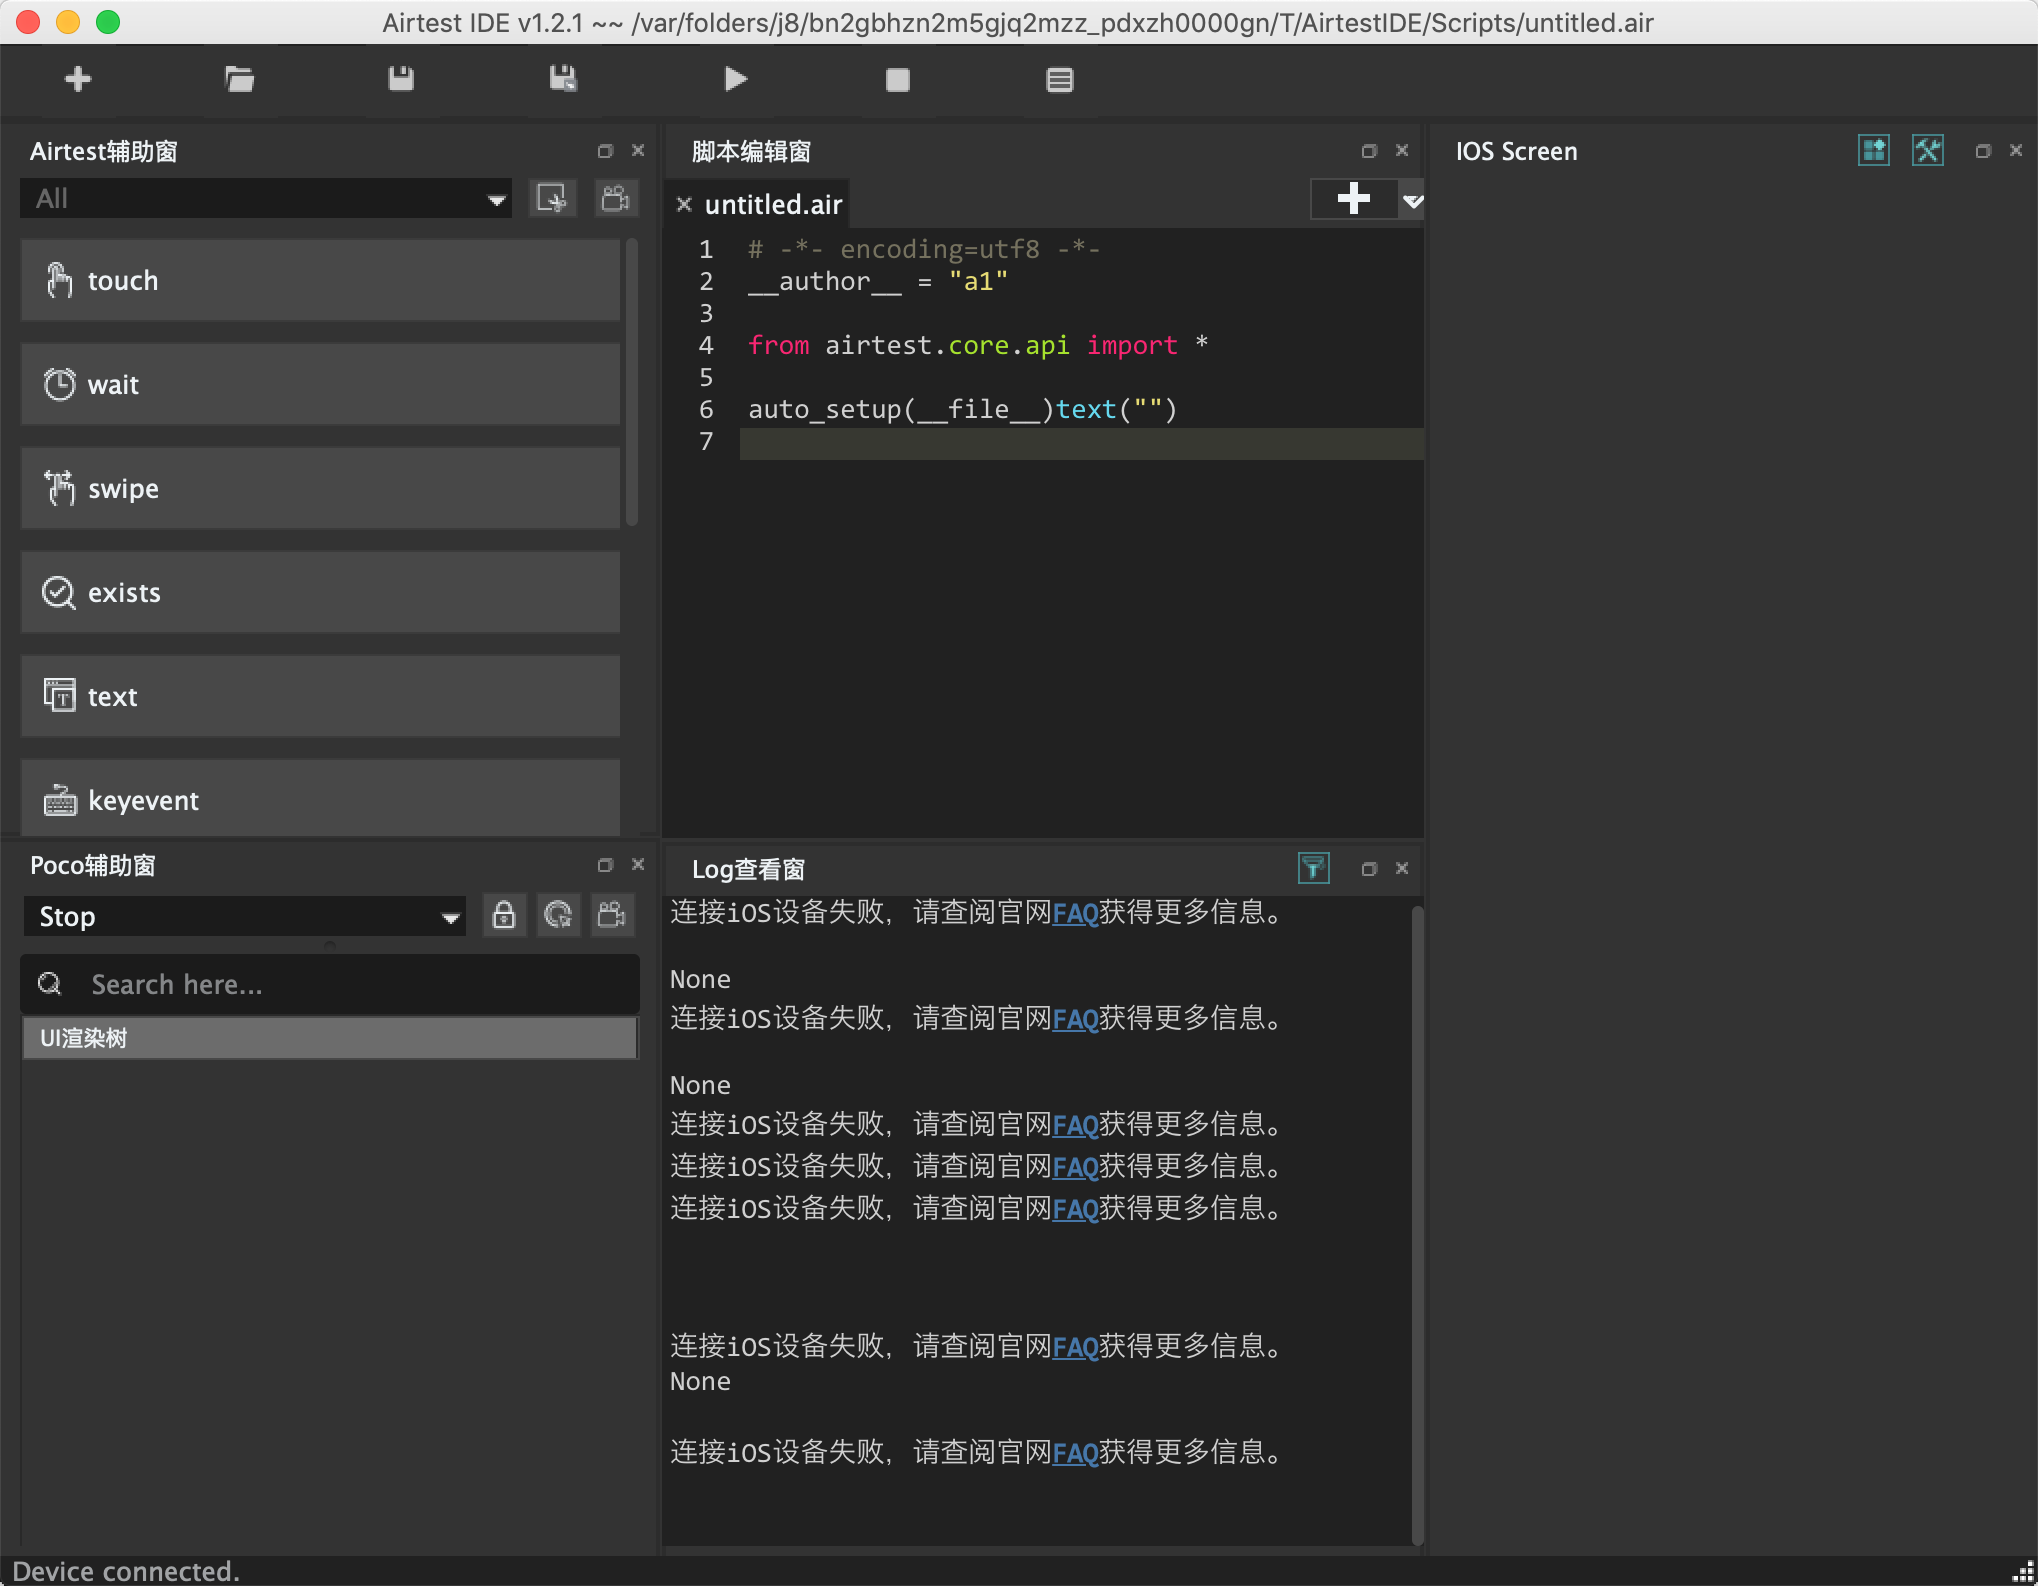
Task: Open a script using the folder icon
Action: pos(239,79)
